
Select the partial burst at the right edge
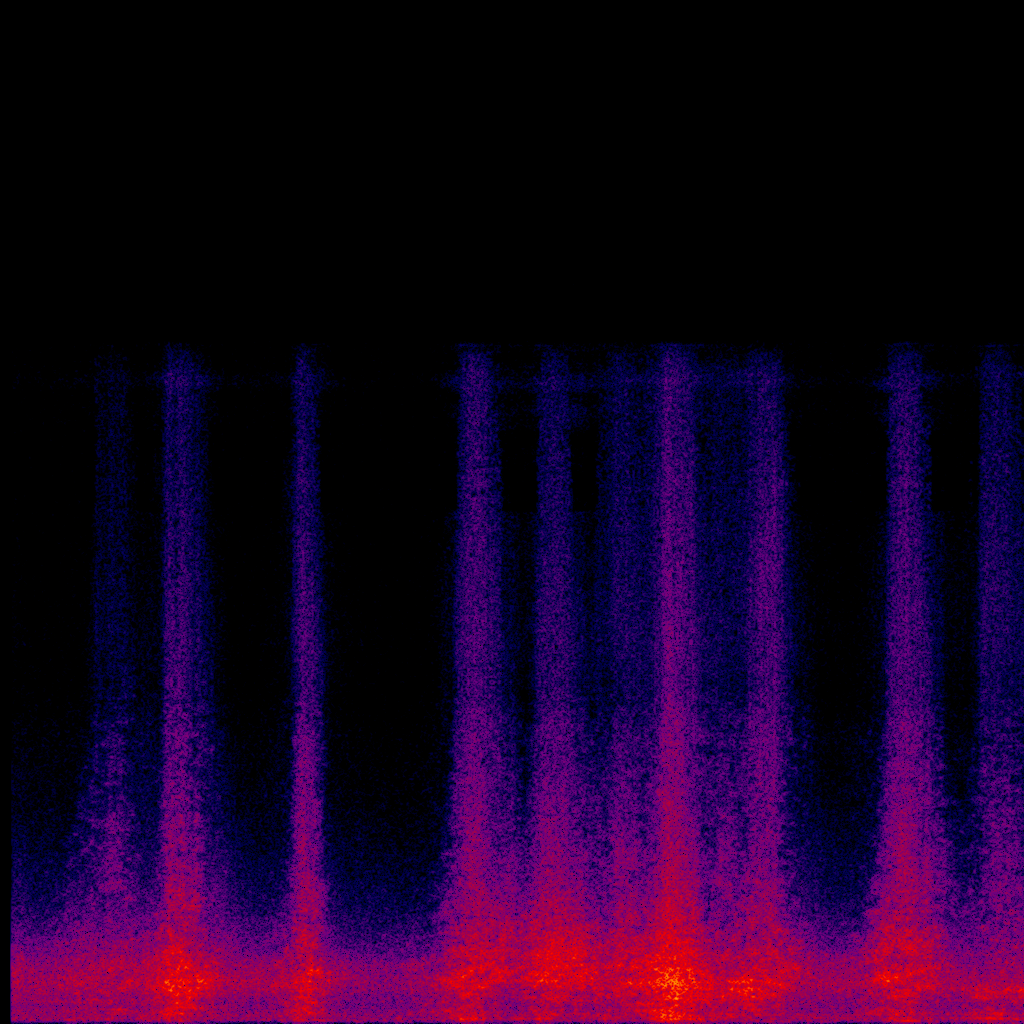pos(1000,600)
